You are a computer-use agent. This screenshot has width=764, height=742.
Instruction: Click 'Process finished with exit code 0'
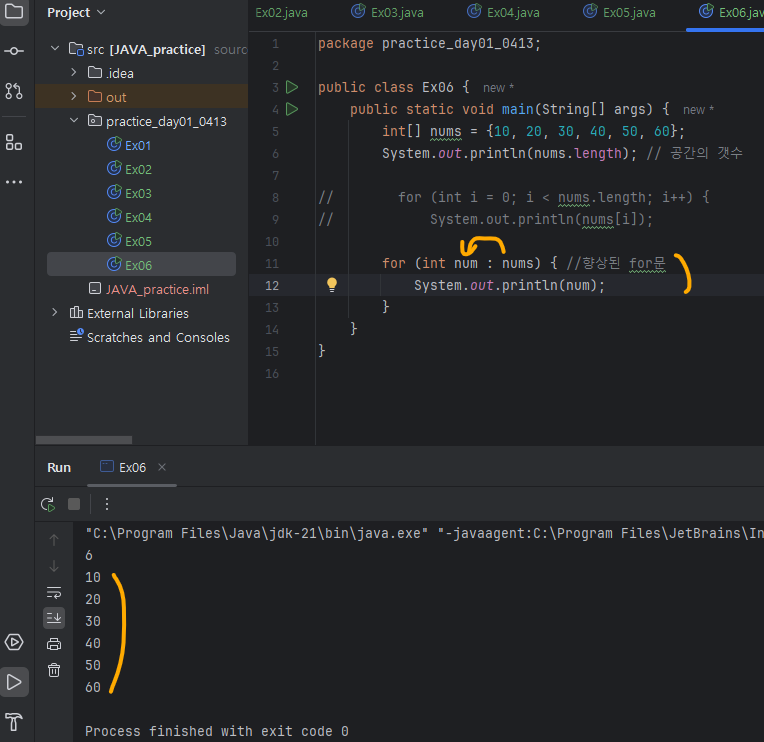coord(217,731)
